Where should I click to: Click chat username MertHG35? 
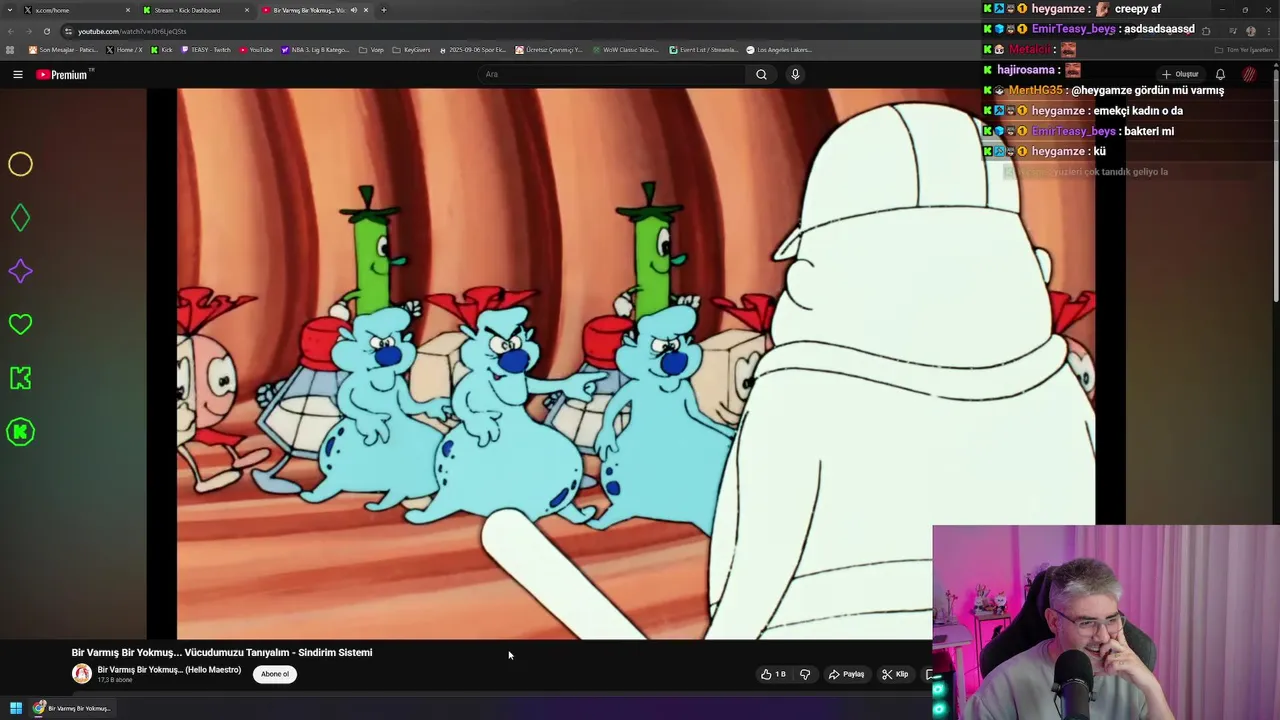1035,90
